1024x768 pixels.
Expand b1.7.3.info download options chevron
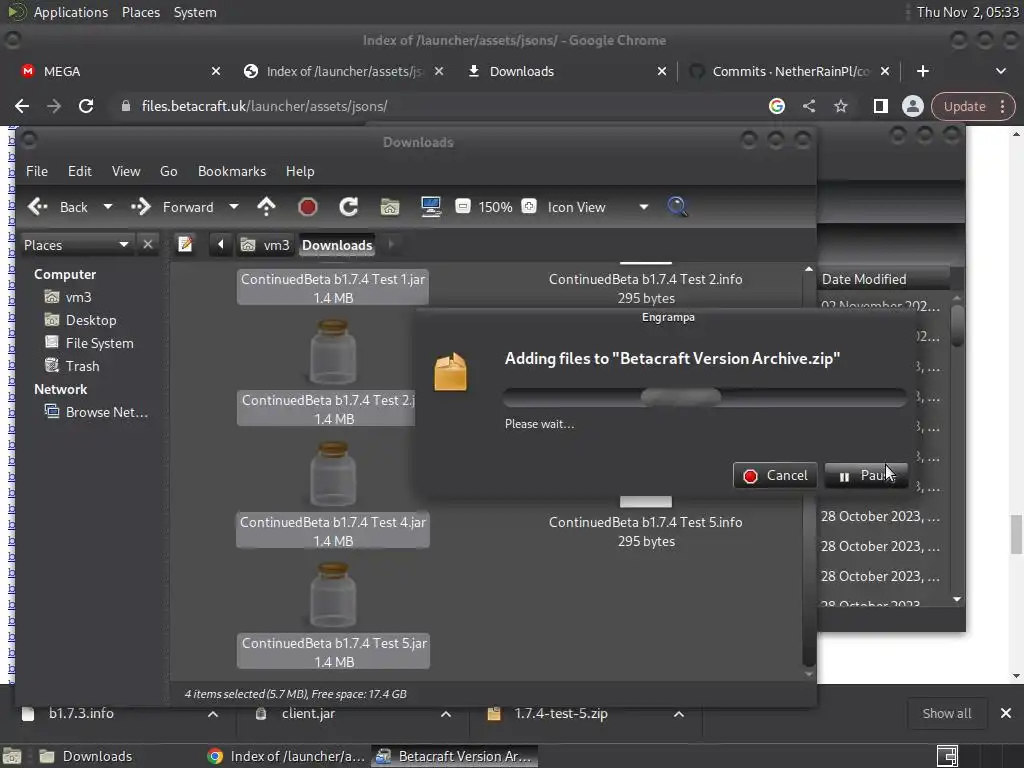(x=213, y=714)
